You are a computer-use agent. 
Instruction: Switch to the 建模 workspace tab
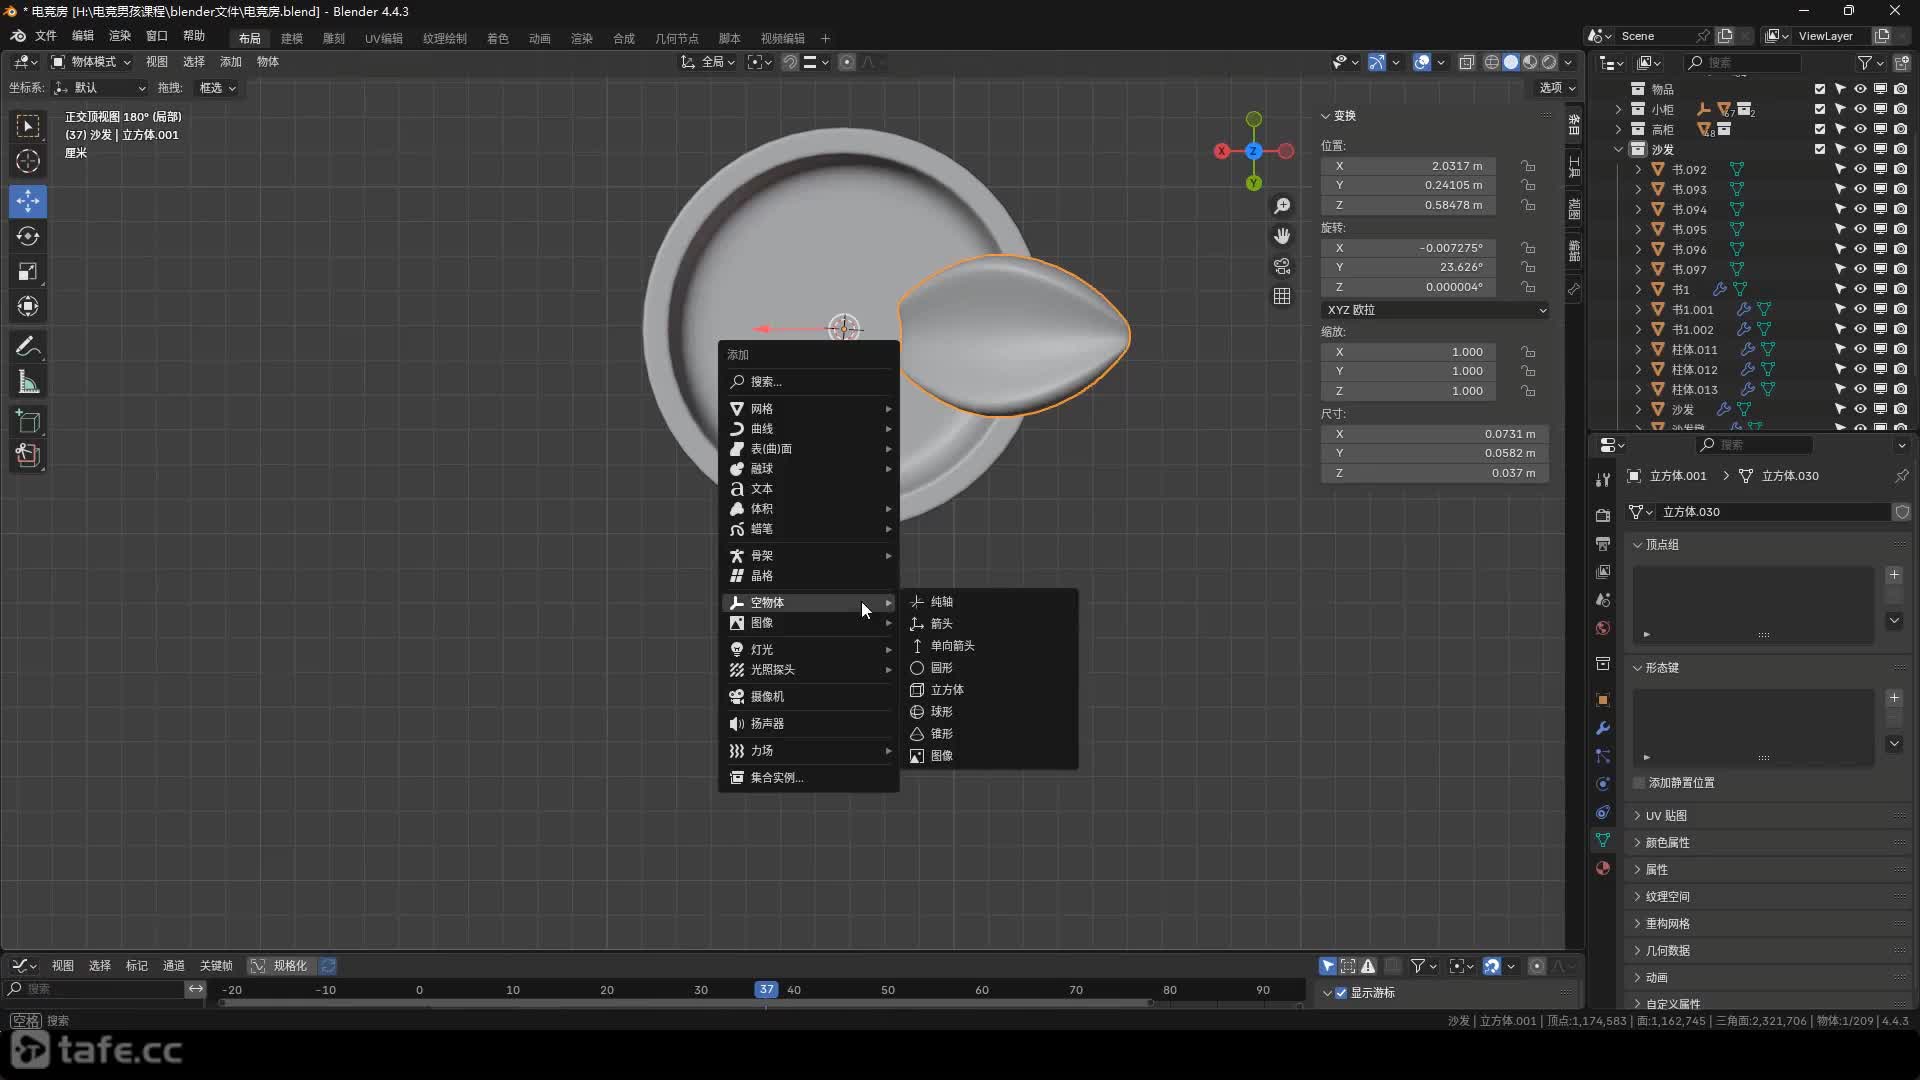click(x=292, y=38)
